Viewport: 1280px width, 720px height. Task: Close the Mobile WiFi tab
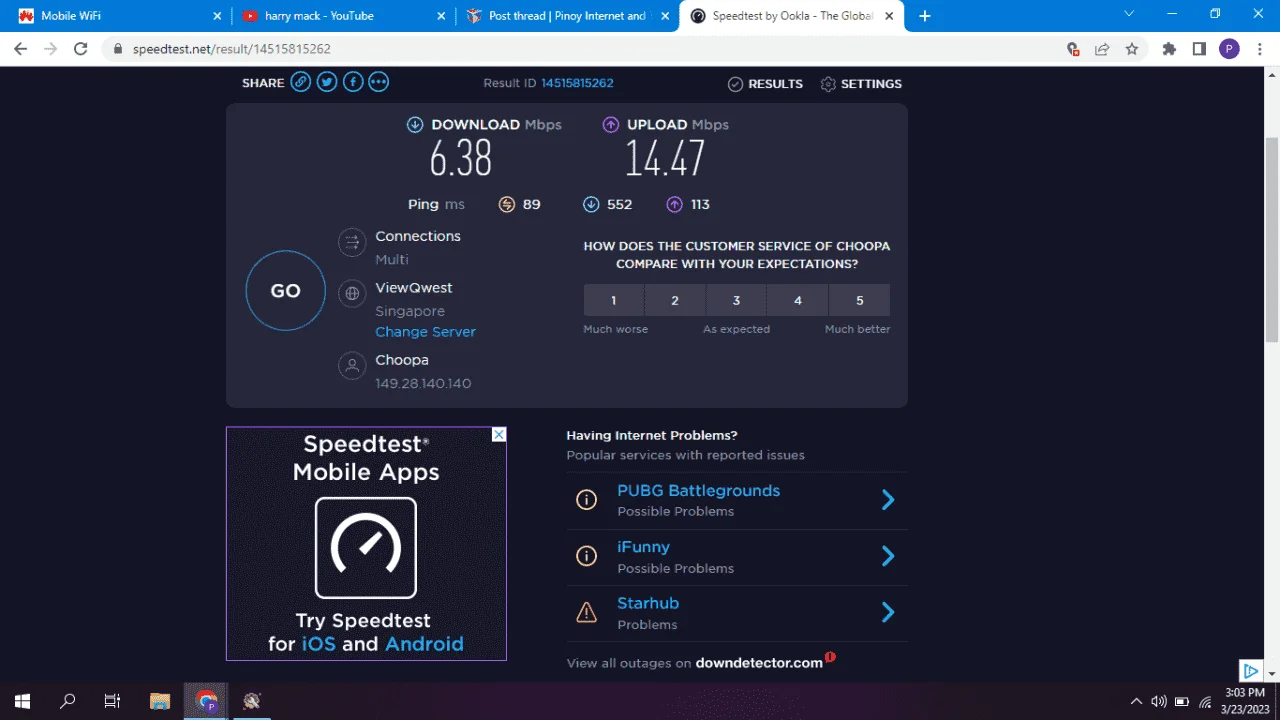pos(218,16)
